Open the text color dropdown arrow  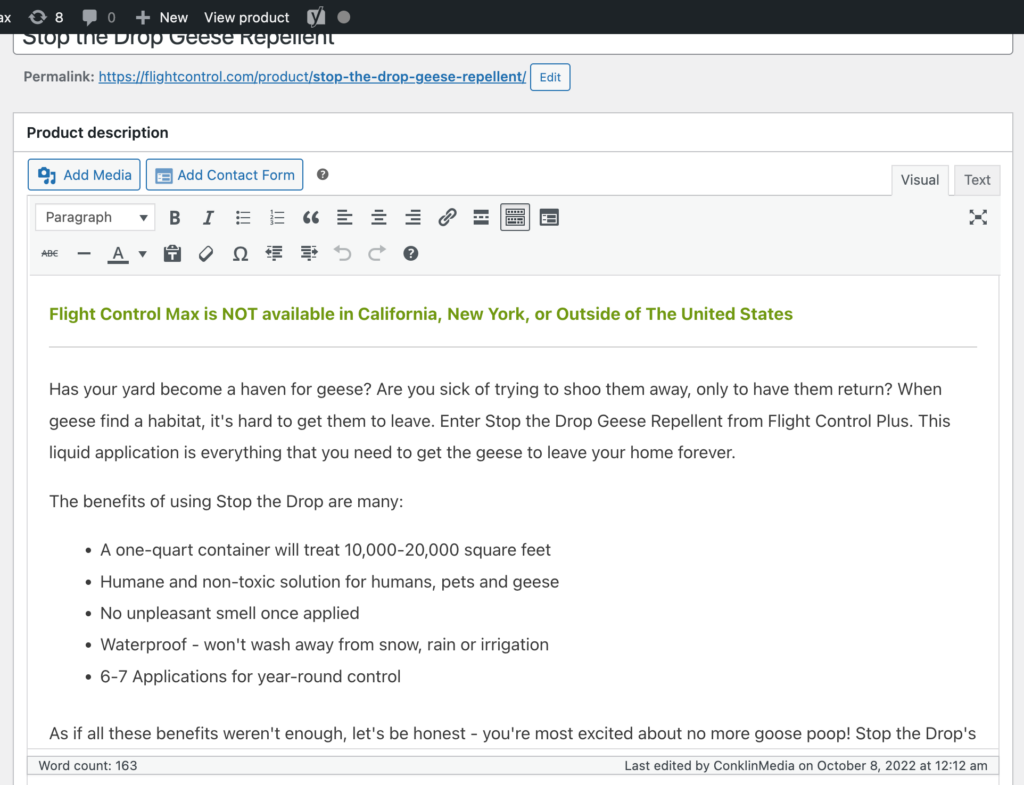[142, 253]
